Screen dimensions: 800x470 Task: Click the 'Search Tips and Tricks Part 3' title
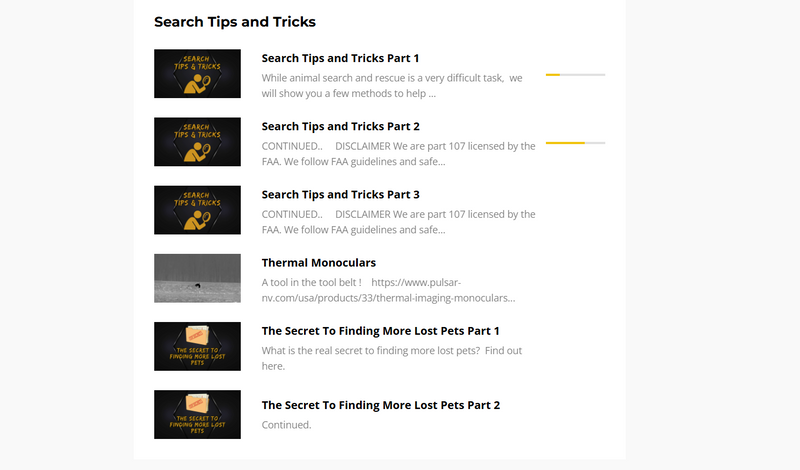[x=341, y=194]
